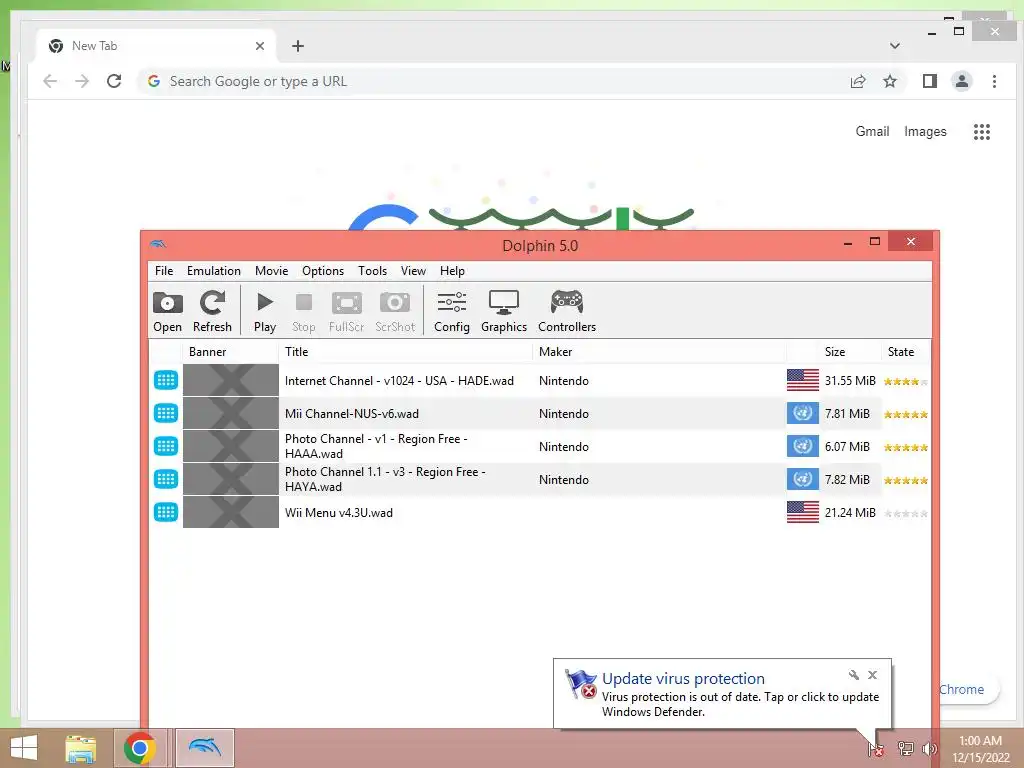Open Chrome profile avatar icon

961,81
